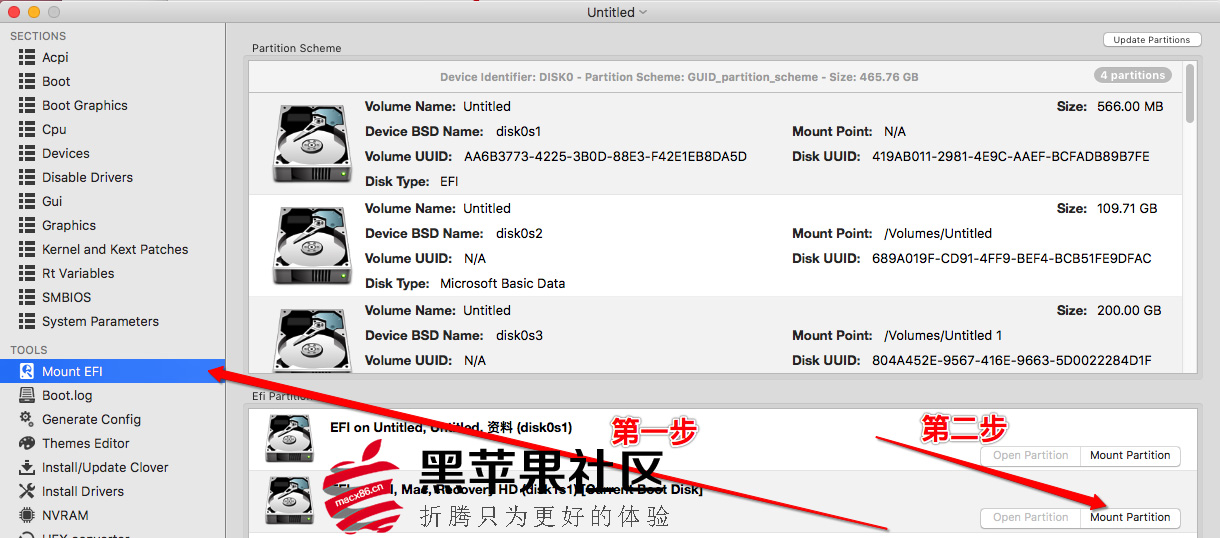The width and height of the screenshot is (1220, 538).
Task: Click the EFI on disk0s1 drive icon
Action: tap(290, 439)
